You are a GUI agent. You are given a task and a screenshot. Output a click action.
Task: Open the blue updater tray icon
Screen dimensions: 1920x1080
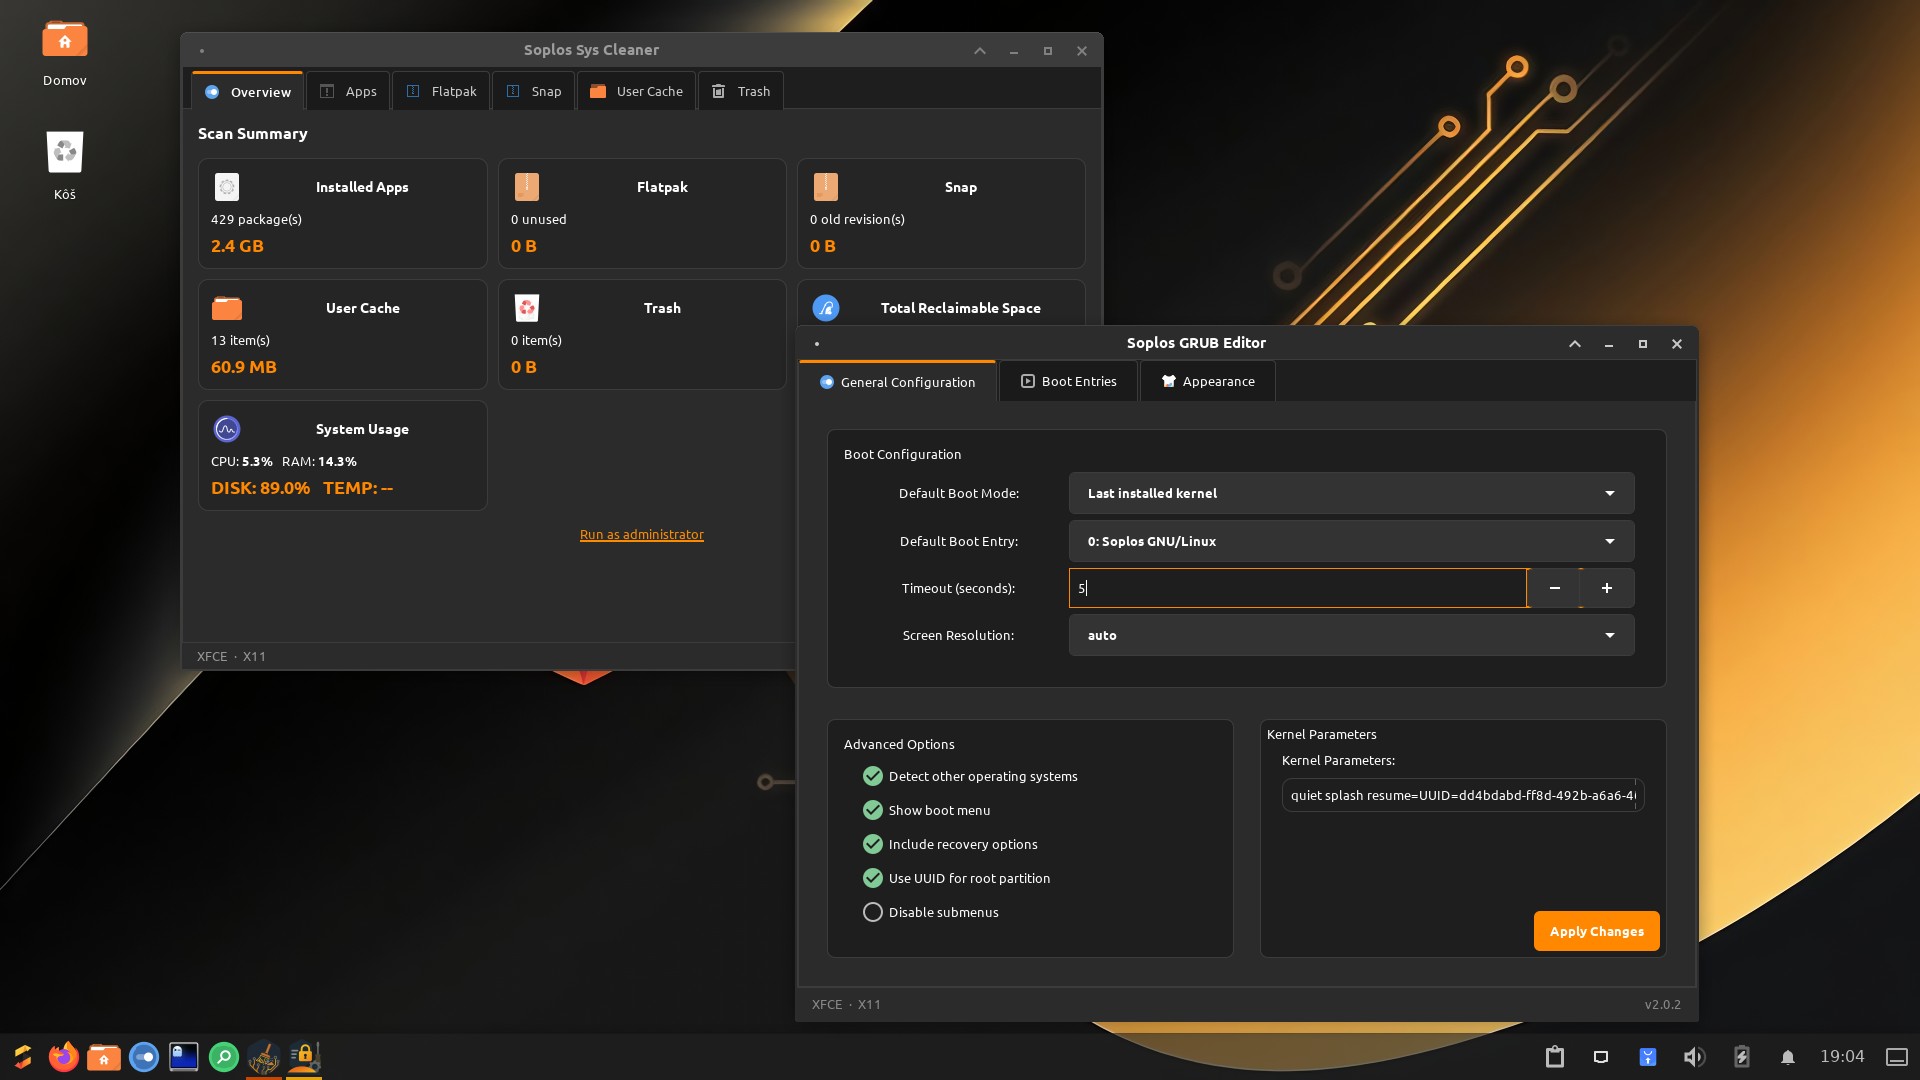tap(1648, 1057)
